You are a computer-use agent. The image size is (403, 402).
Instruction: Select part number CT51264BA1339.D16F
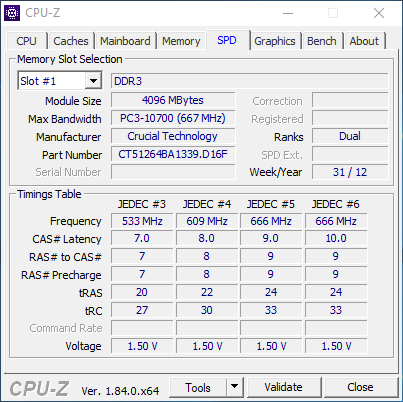coord(173,154)
